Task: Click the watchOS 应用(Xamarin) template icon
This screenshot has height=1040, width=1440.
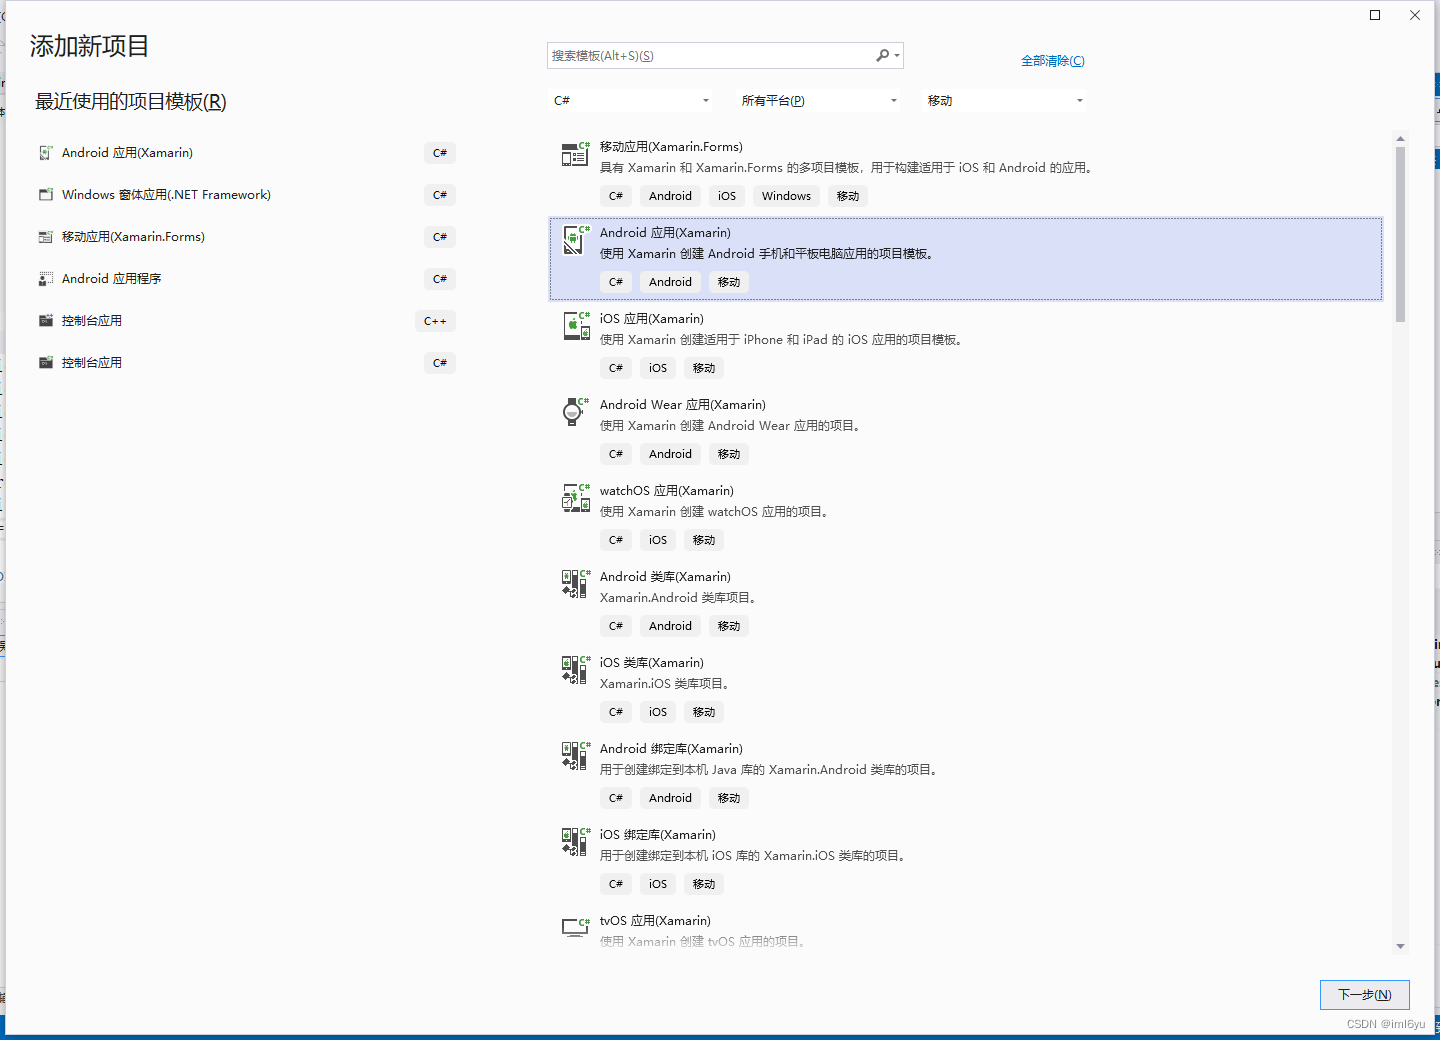Action: [575, 498]
